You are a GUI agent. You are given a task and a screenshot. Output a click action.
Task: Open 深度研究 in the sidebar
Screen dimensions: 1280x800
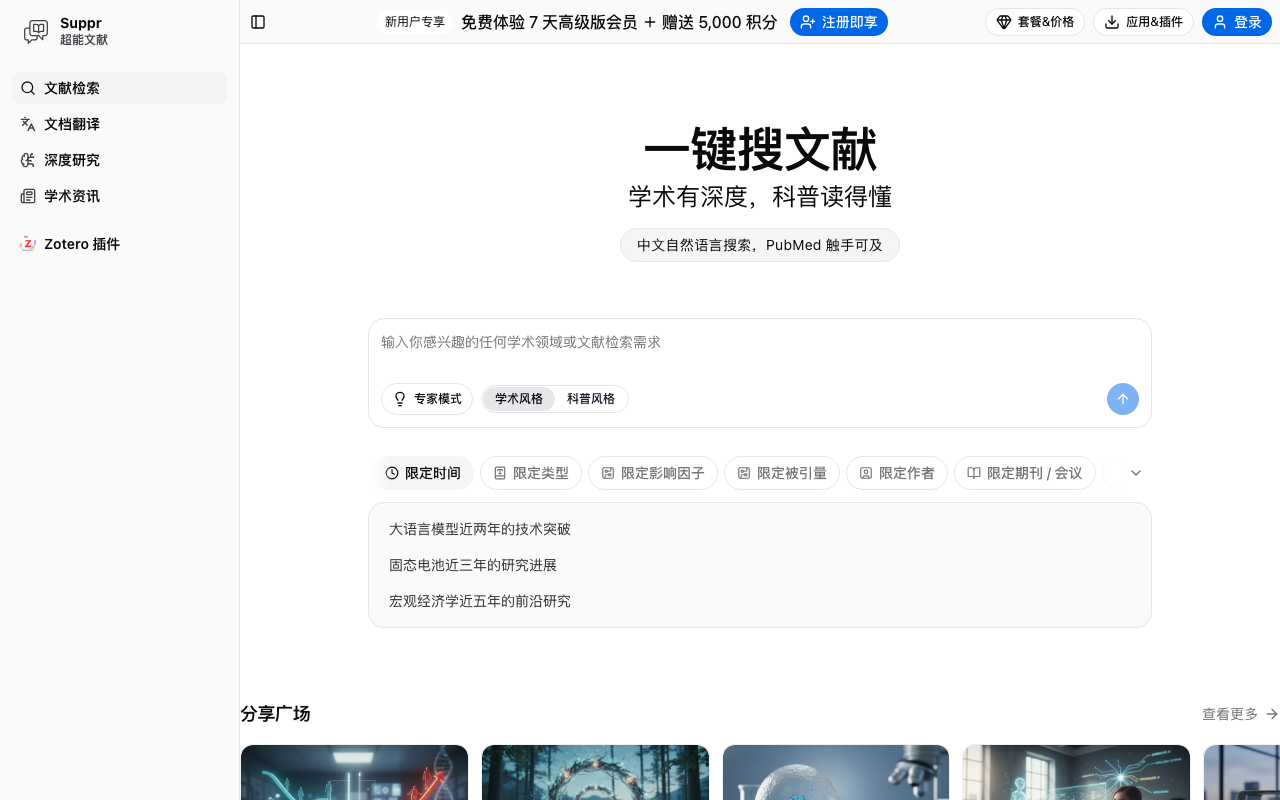tap(119, 160)
